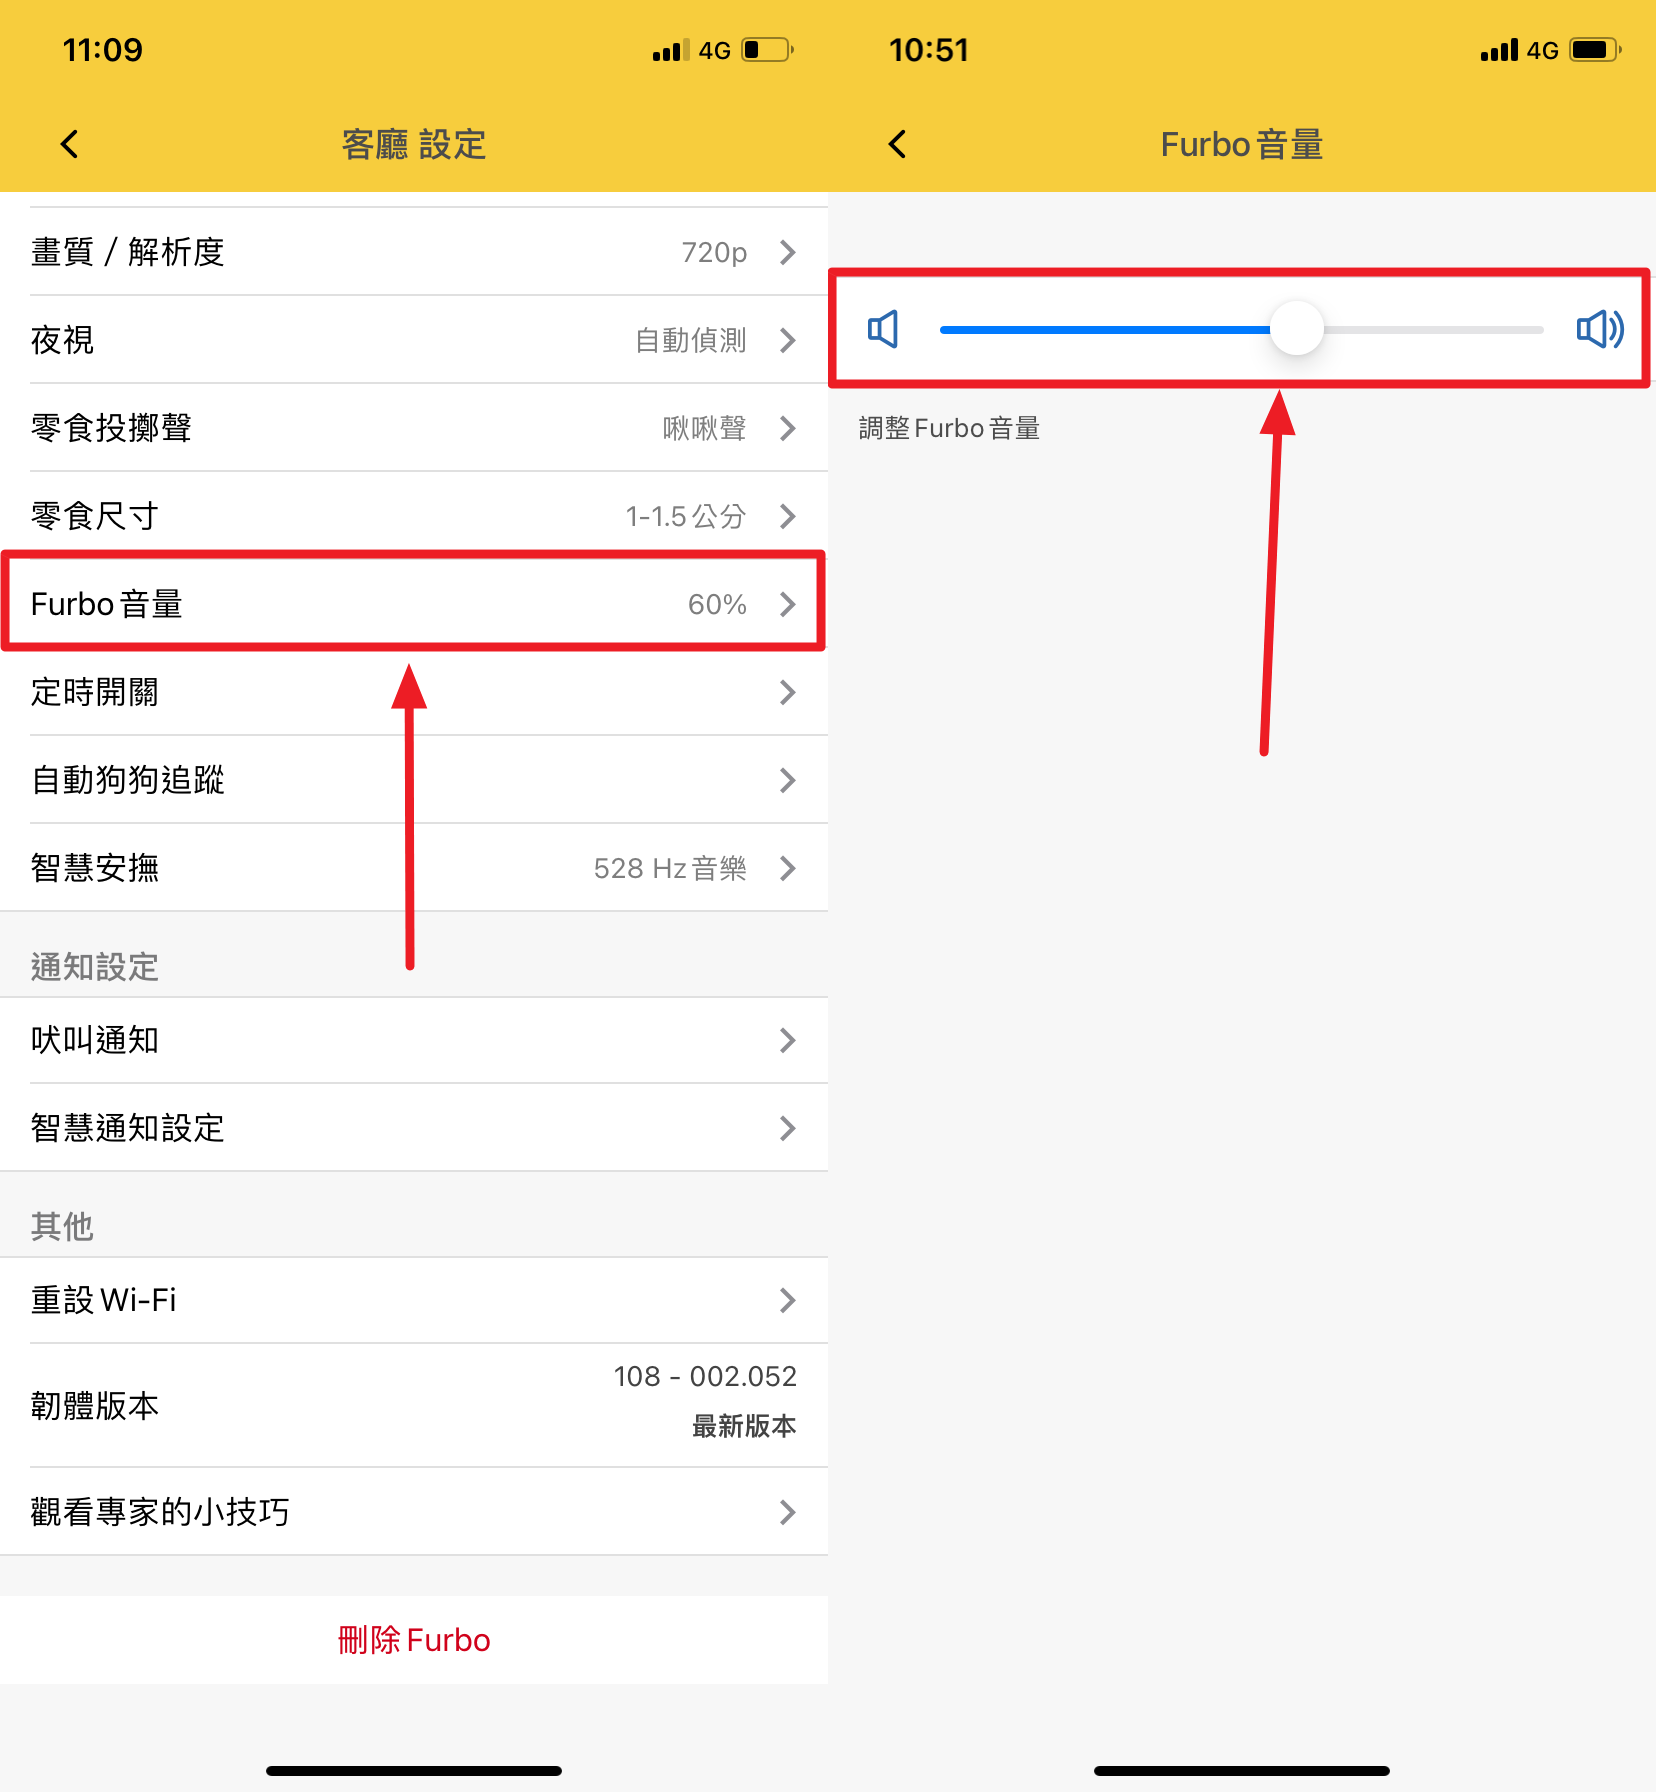Open 智慧安撫 setting

tap(414, 868)
